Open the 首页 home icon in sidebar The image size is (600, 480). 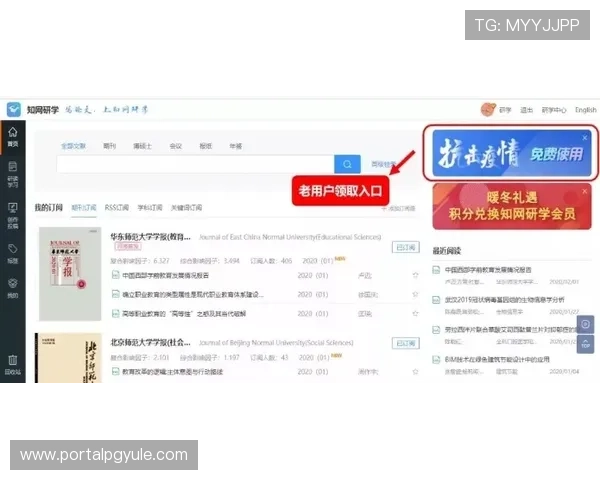click(13, 137)
